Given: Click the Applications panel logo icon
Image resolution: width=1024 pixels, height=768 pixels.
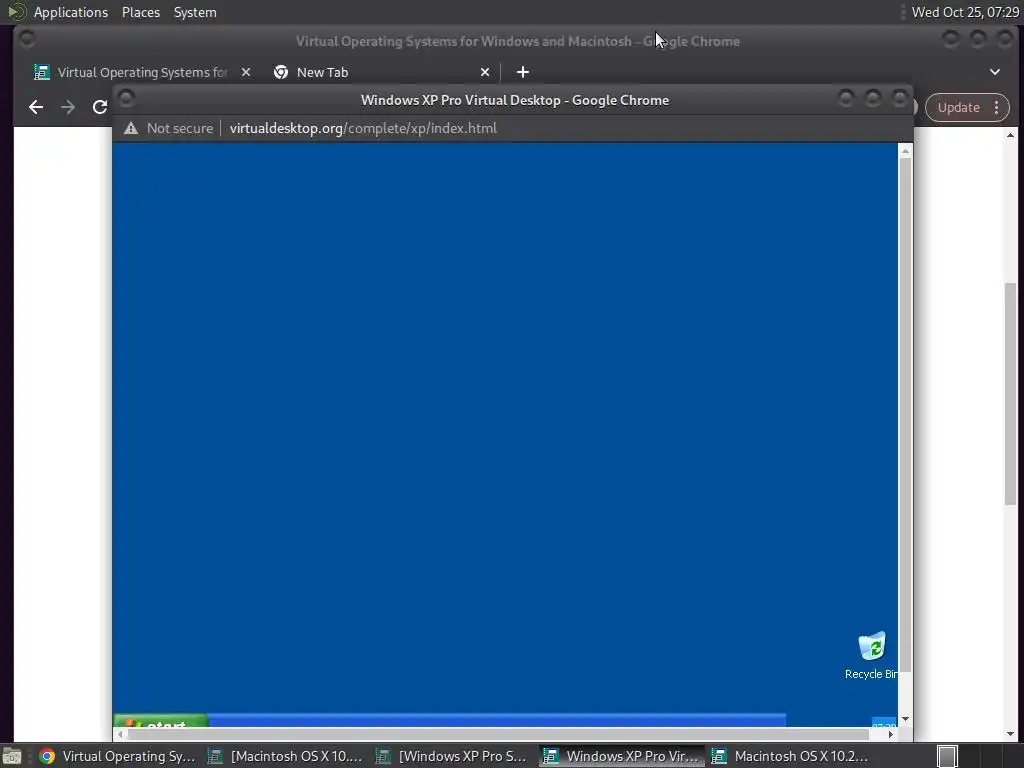Looking at the screenshot, I should pyautogui.click(x=17, y=12).
